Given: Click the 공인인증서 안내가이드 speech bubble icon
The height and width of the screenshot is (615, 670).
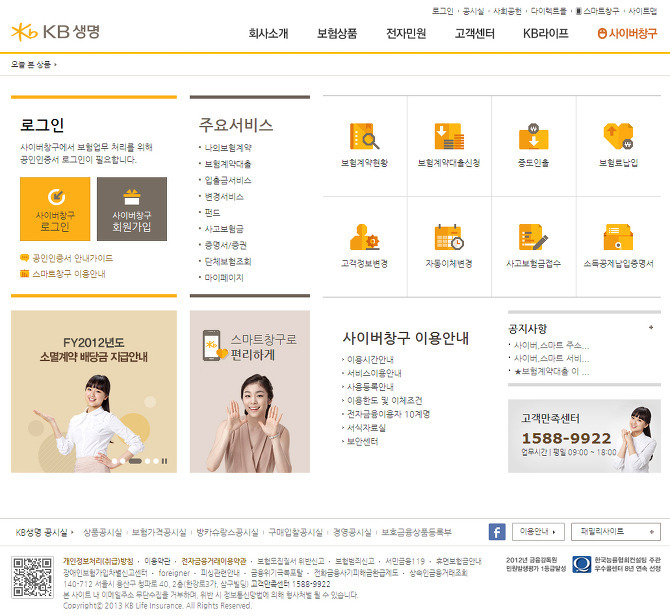Looking at the screenshot, I should click(24, 258).
